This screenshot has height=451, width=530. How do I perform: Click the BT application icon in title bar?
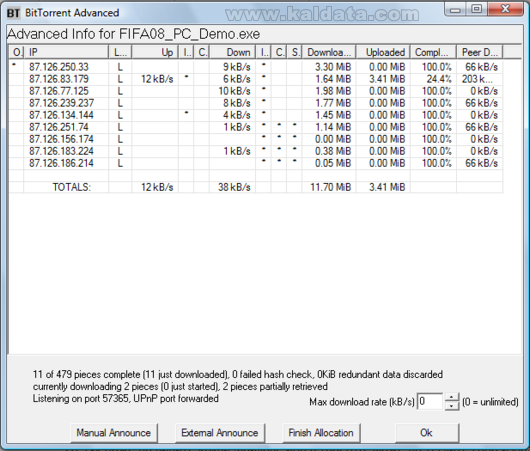14,13
